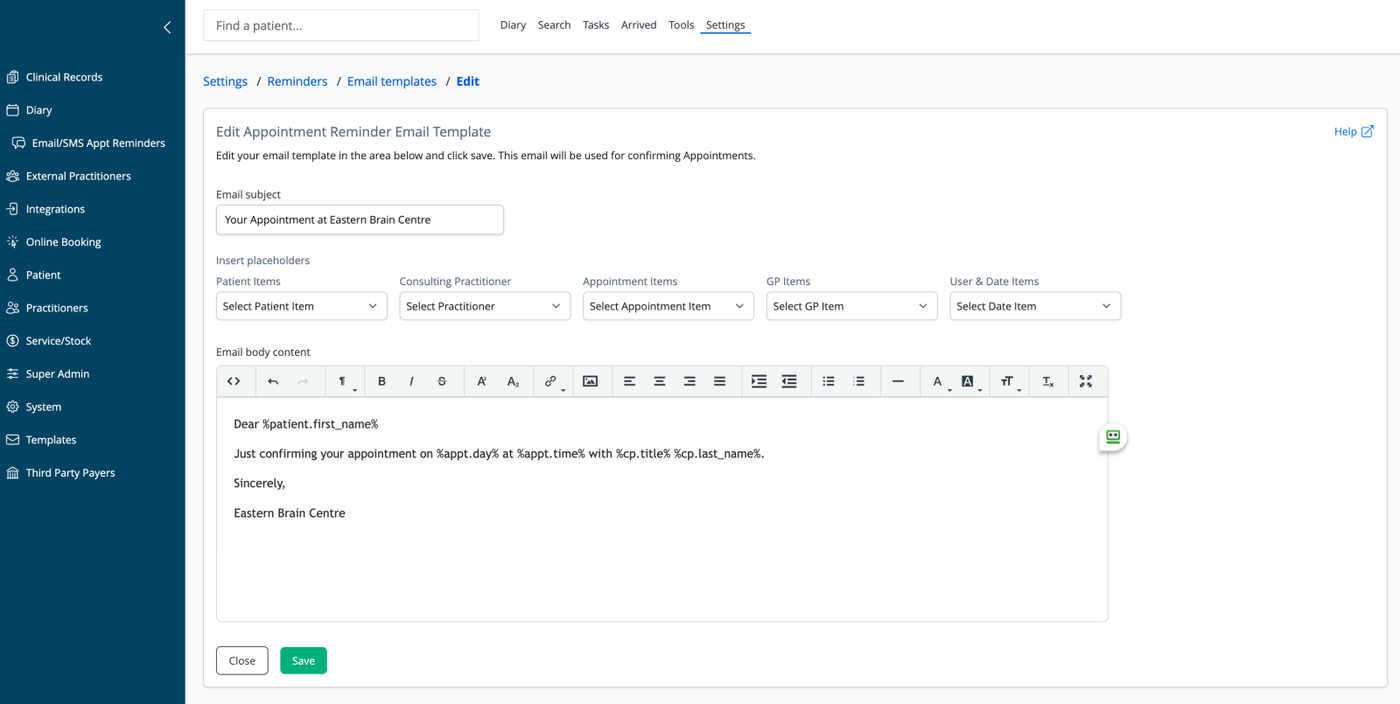Go to Reminders breadcrumb link

[297, 81]
